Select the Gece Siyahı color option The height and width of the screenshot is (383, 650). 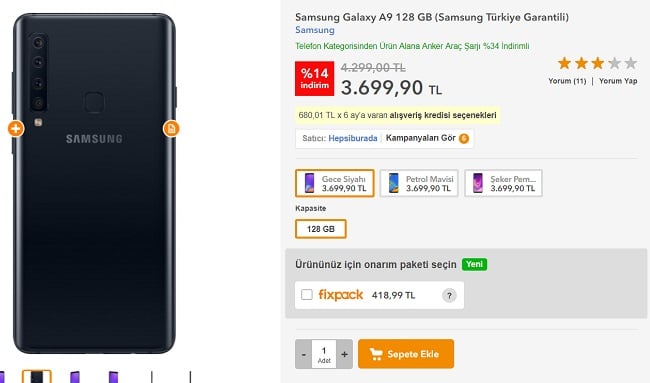(x=335, y=183)
